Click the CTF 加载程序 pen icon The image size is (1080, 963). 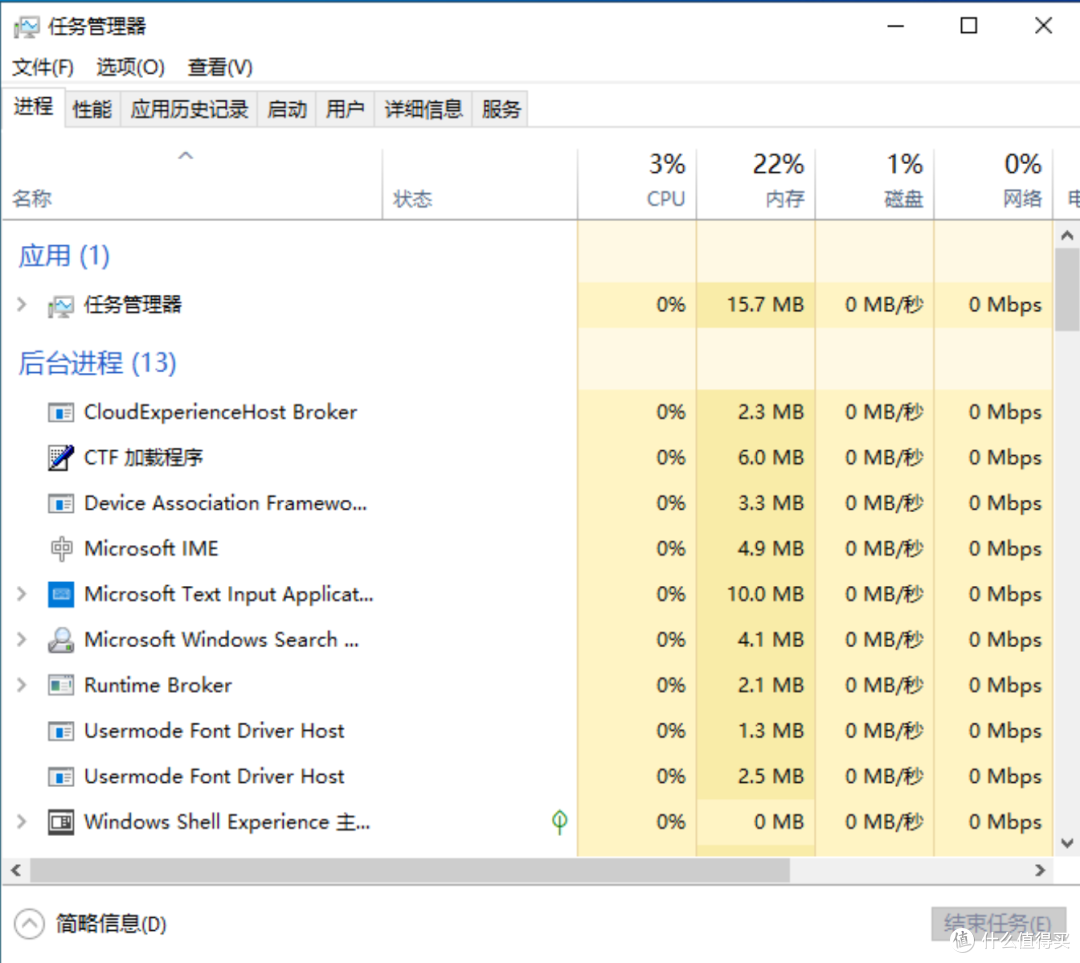pyautogui.click(x=61, y=457)
